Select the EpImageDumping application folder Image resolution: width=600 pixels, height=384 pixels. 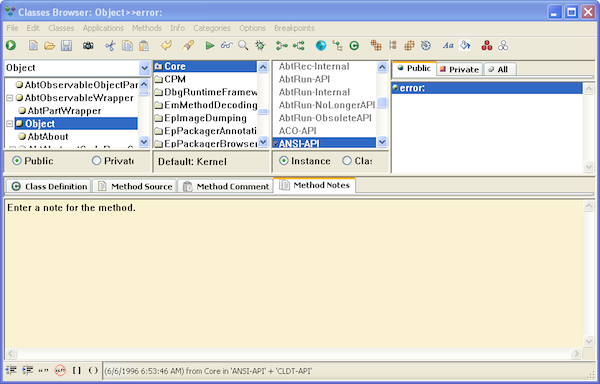205,118
